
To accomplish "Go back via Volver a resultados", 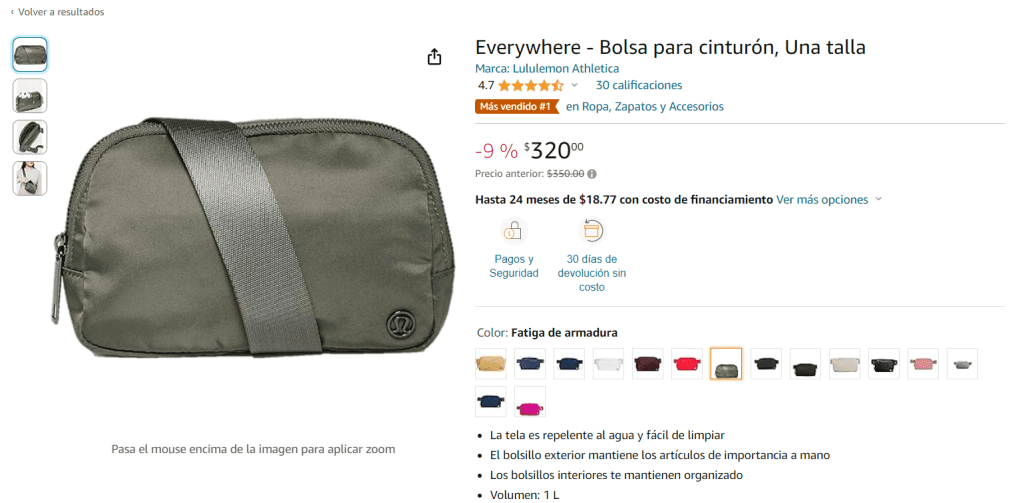I will 57,12.
